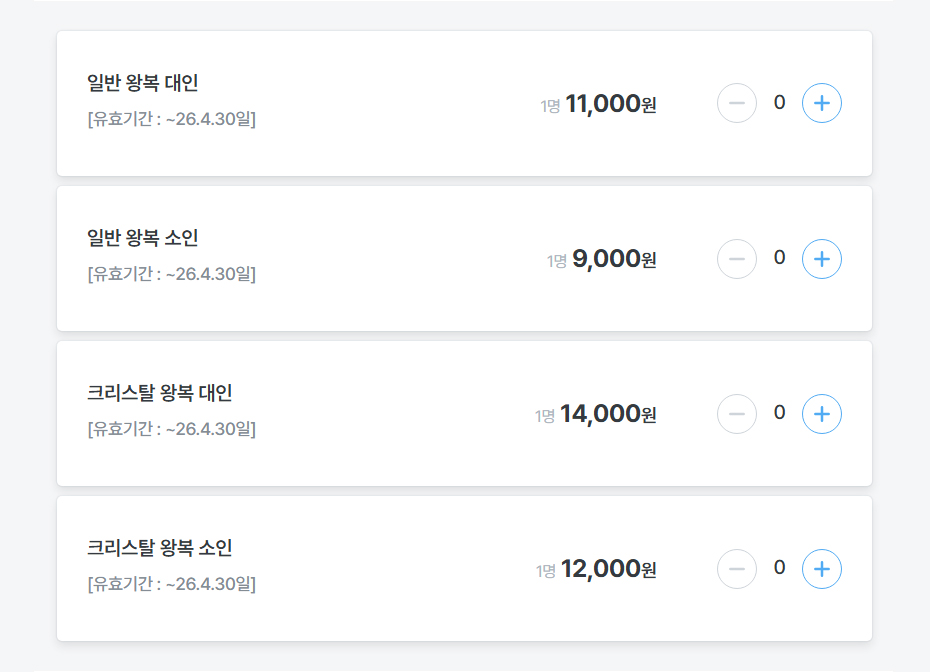
Task: Click validity period text under 크리스탈 왕복 대인
Action: coord(171,429)
